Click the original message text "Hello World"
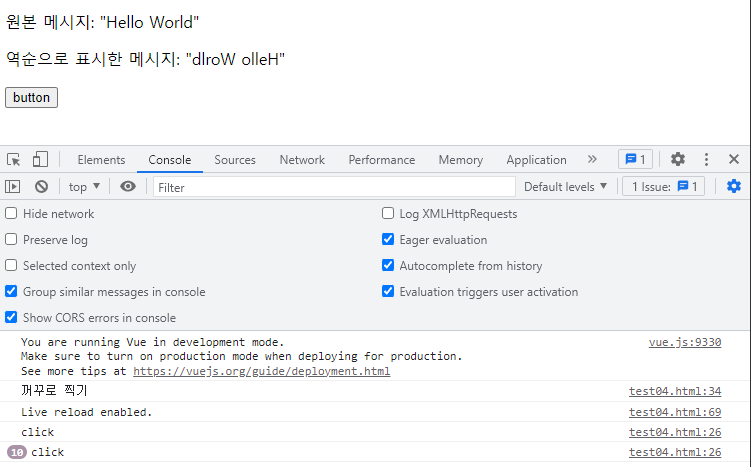Screen dimensions: 751x467 coord(149,22)
